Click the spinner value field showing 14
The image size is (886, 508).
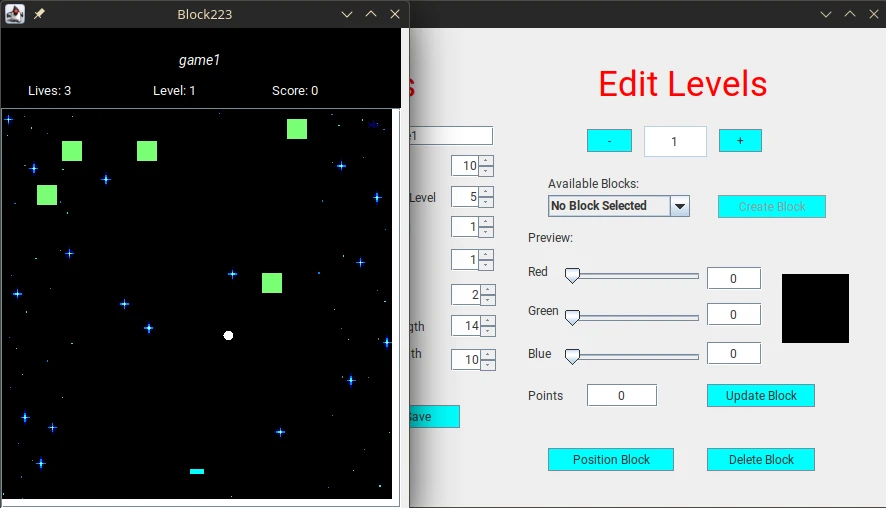click(466, 325)
